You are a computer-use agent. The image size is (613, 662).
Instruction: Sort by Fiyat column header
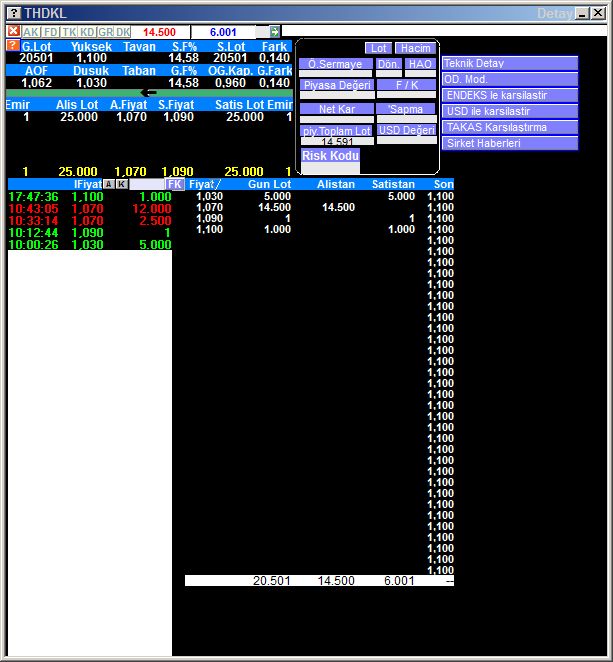[204, 185]
